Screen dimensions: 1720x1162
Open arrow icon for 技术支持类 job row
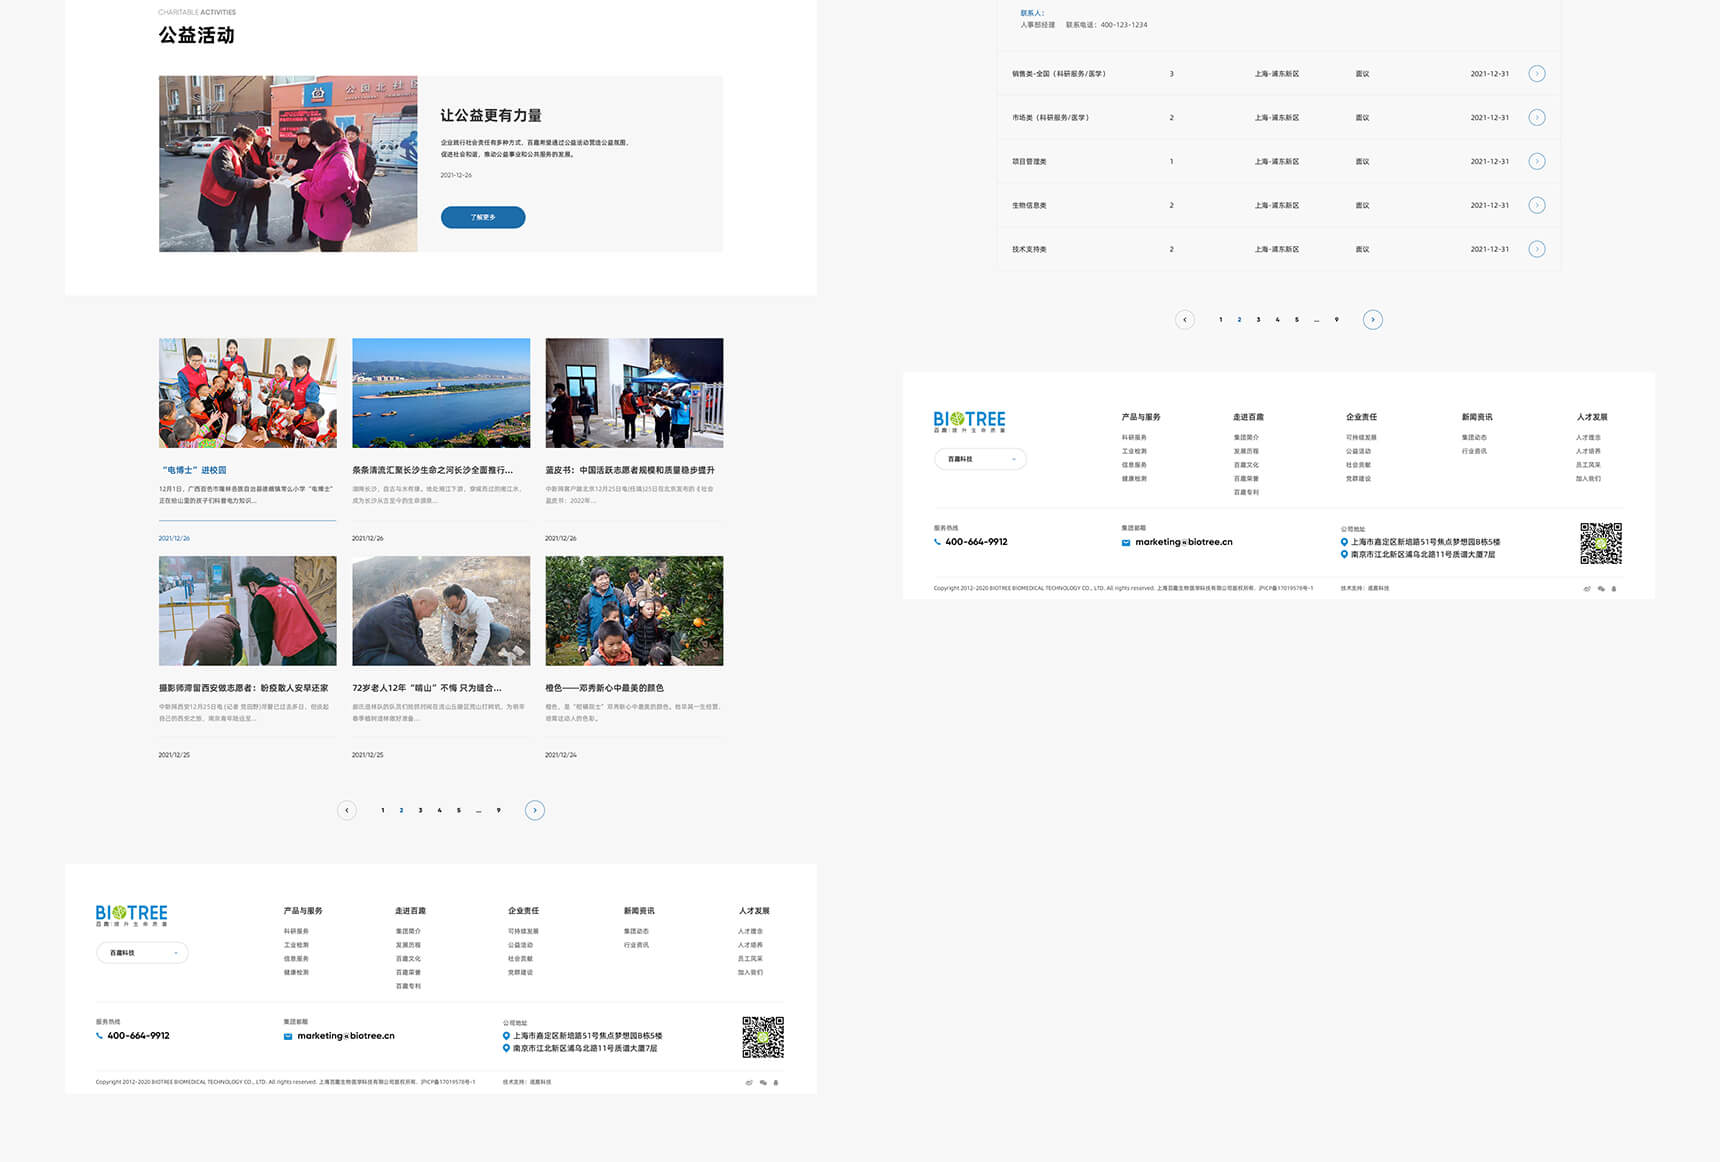[1537, 250]
